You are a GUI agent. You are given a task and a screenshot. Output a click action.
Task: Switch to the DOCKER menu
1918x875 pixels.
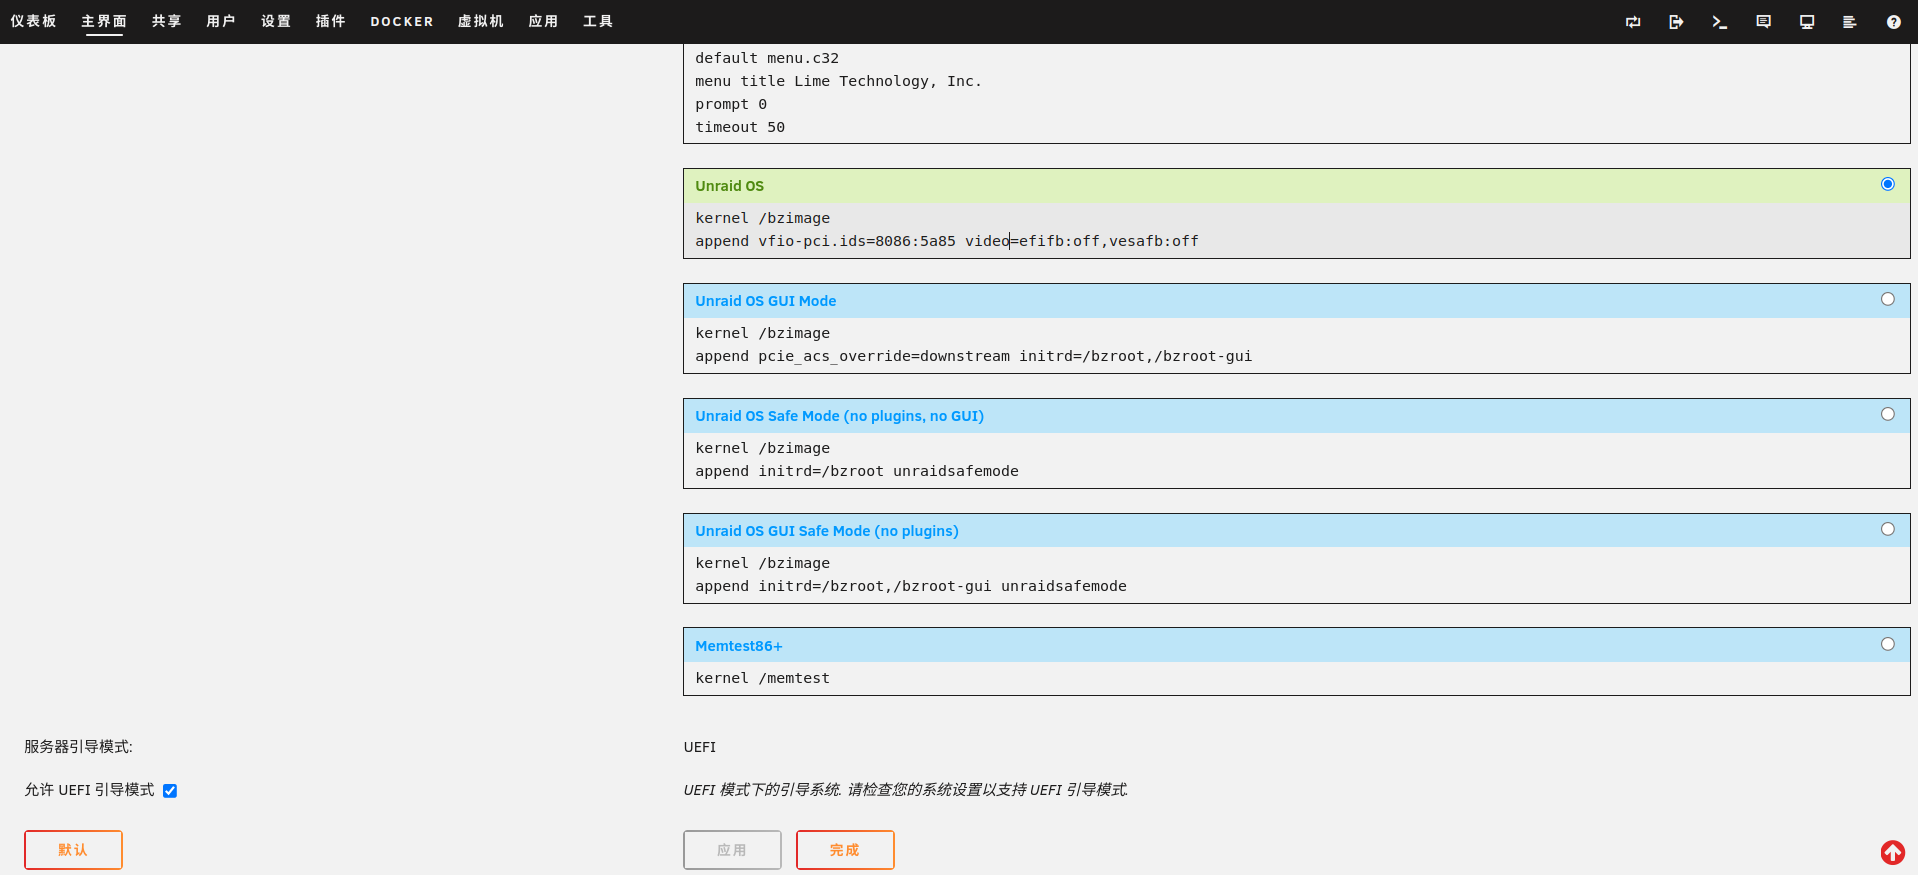click(x=402, y=21)
